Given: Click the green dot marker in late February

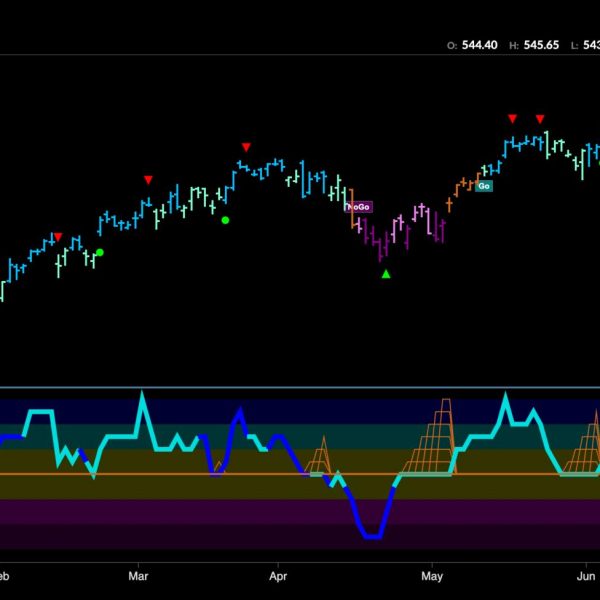Looking at the screenshot, I should click(100, 252).
